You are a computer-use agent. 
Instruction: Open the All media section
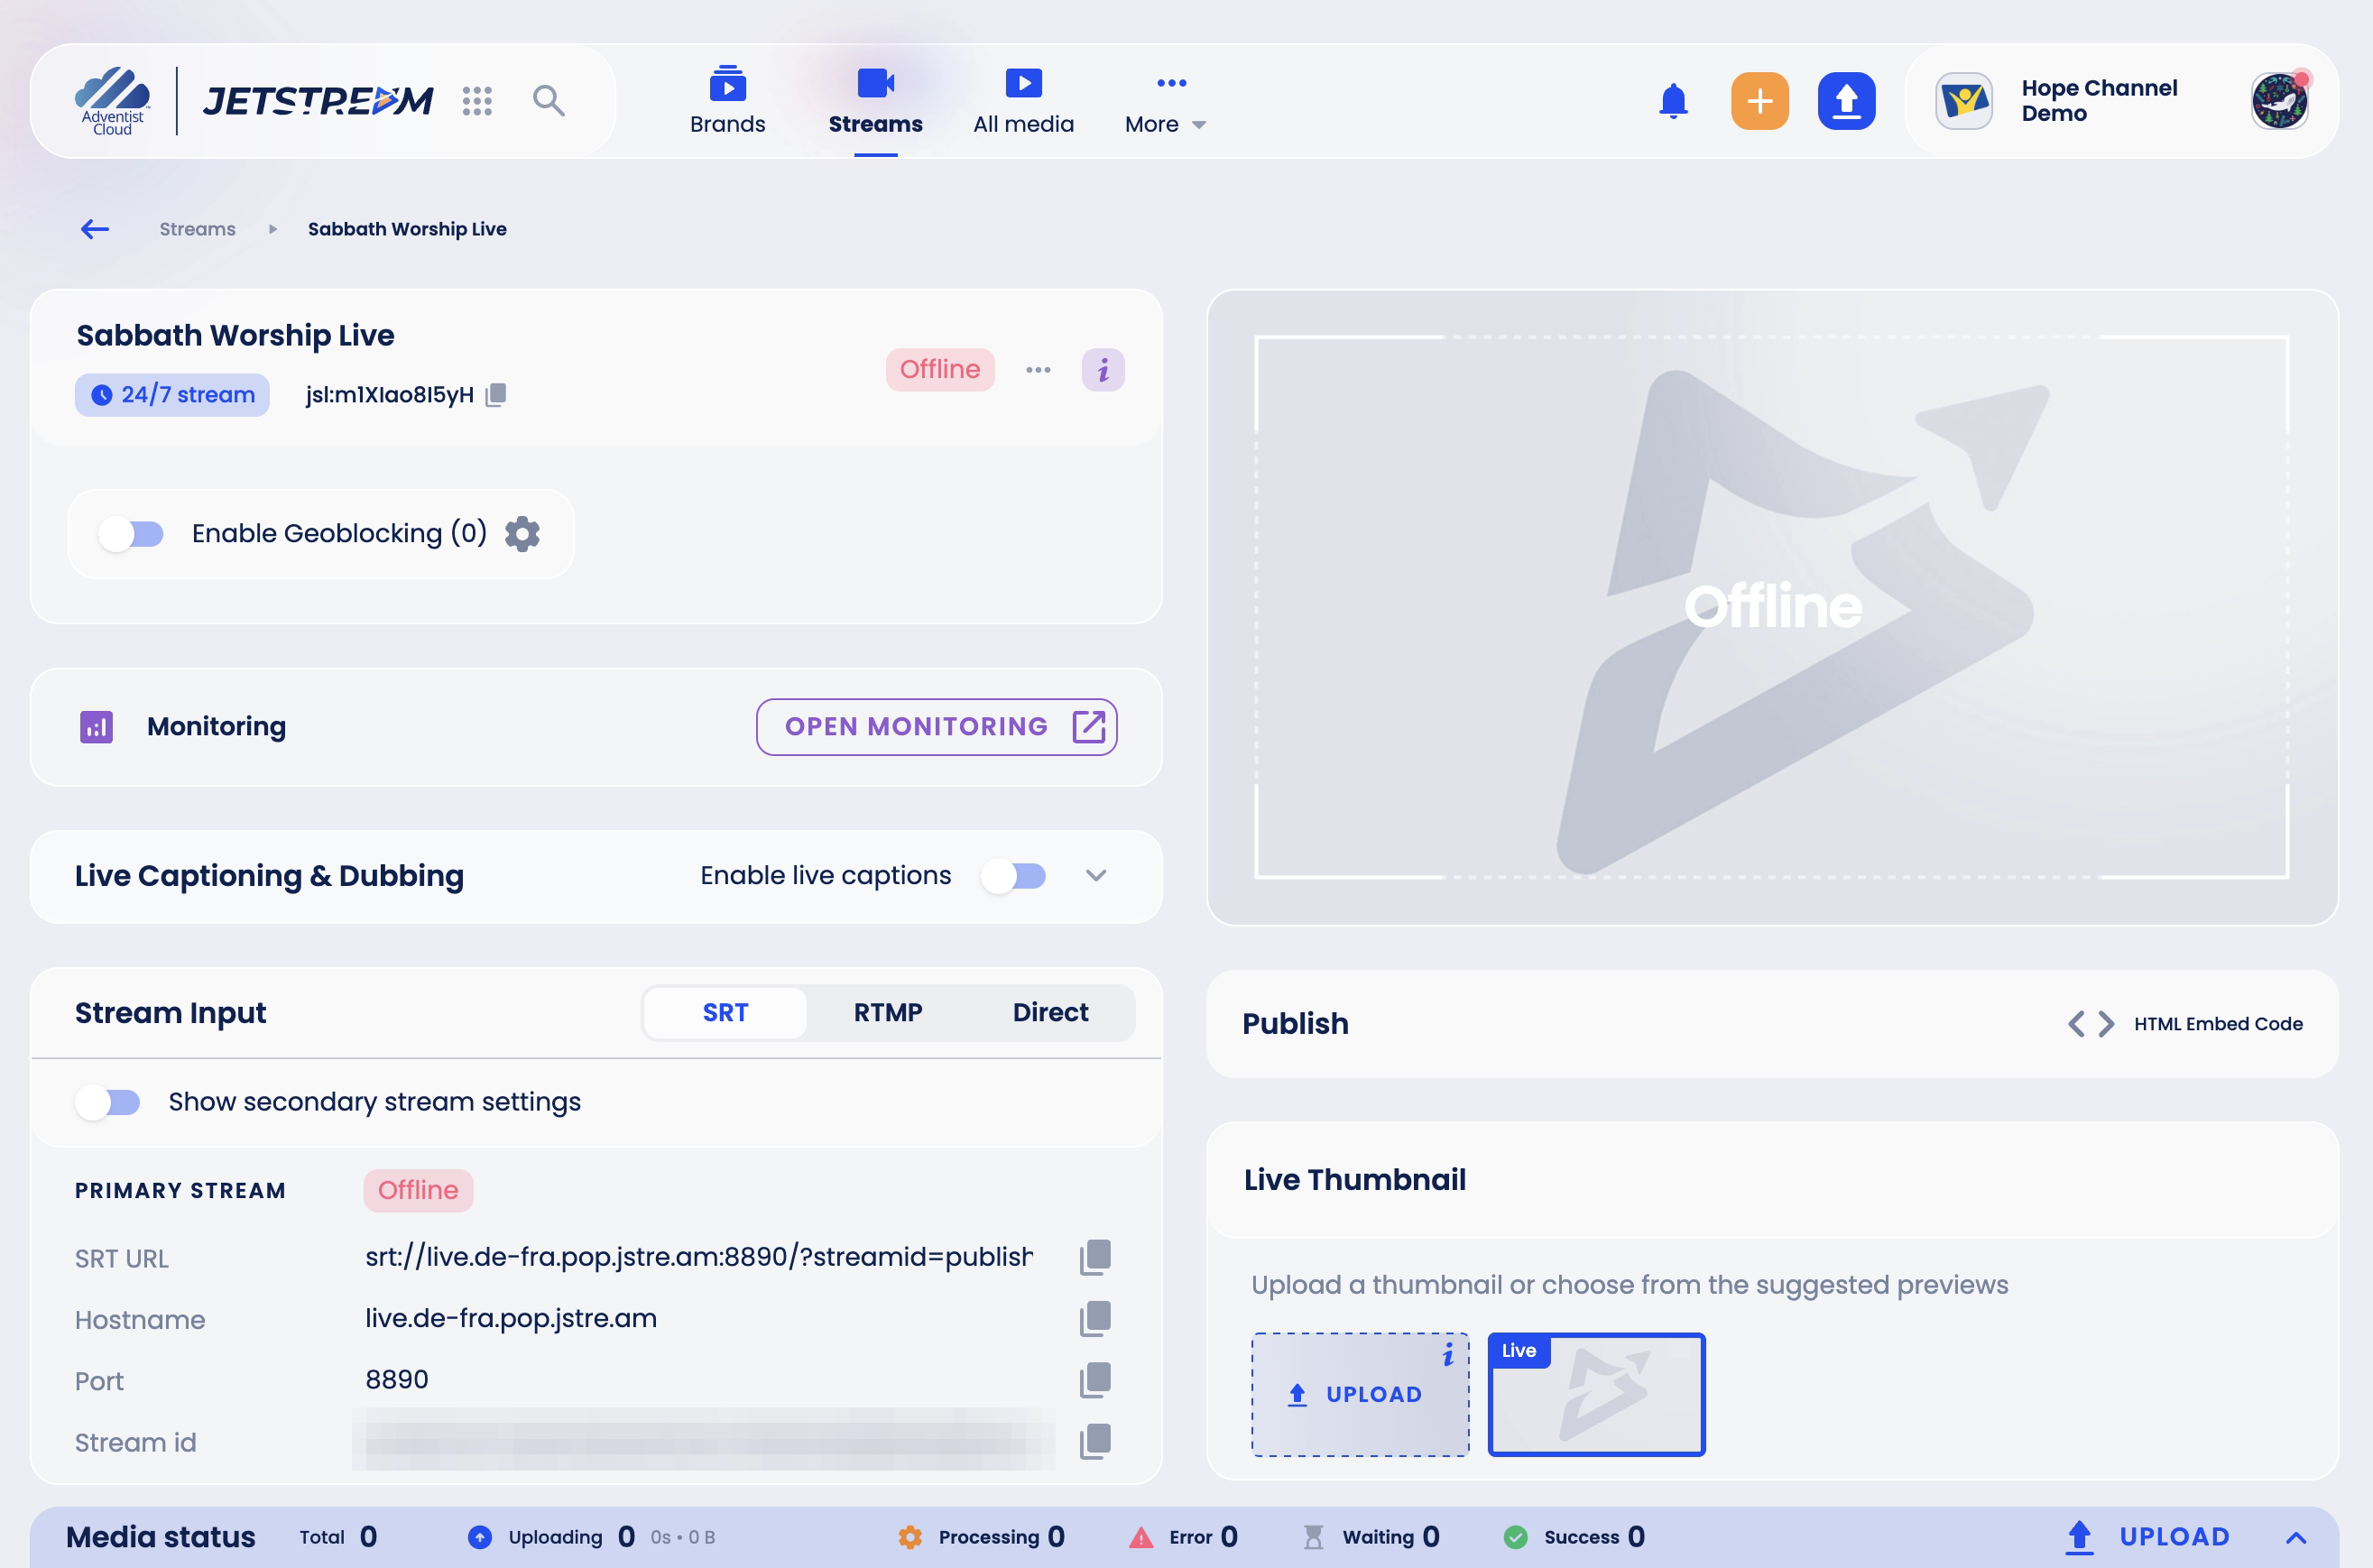pyautogui.click(x=1023, y=103)
